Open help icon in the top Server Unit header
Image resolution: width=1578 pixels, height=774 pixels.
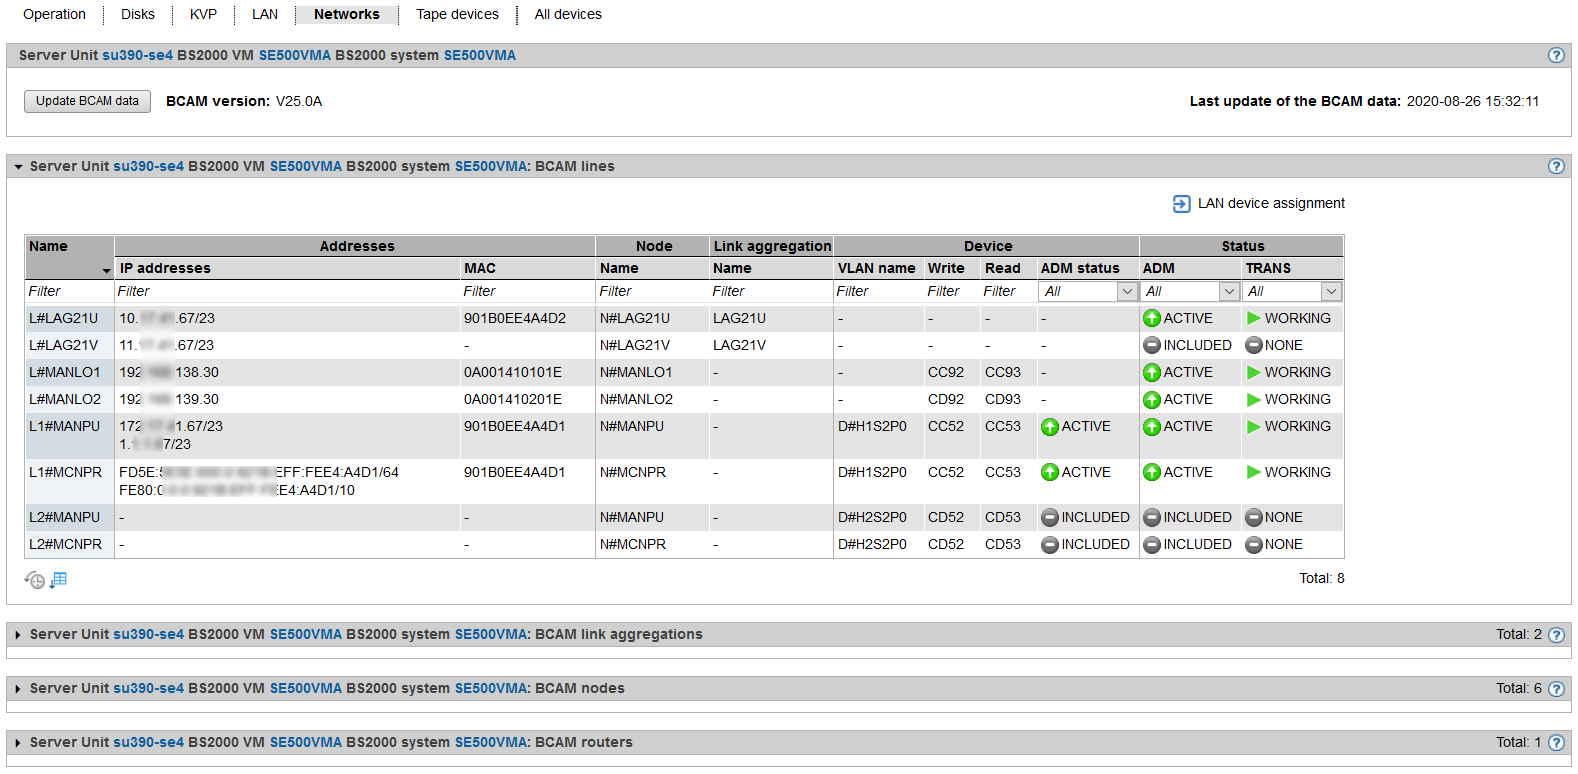pos(1556,55)
